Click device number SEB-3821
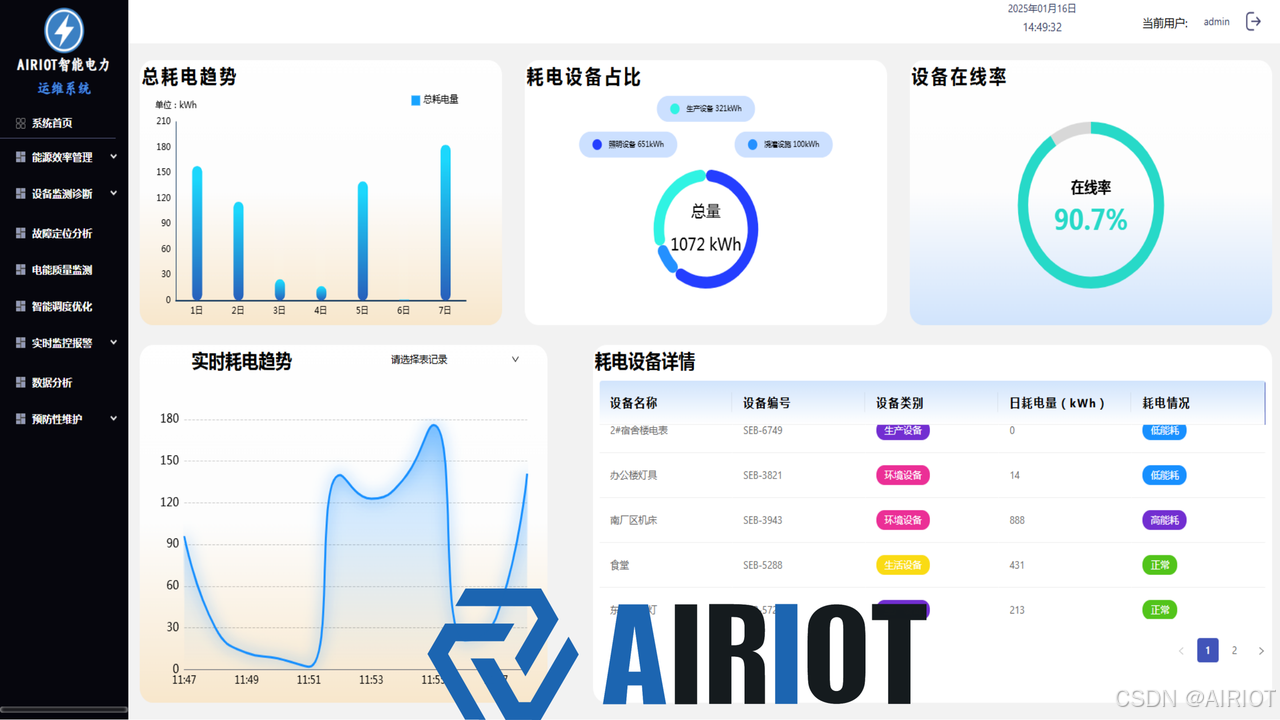This screenshot has height=720, width=1280. [x=763, y=475]
